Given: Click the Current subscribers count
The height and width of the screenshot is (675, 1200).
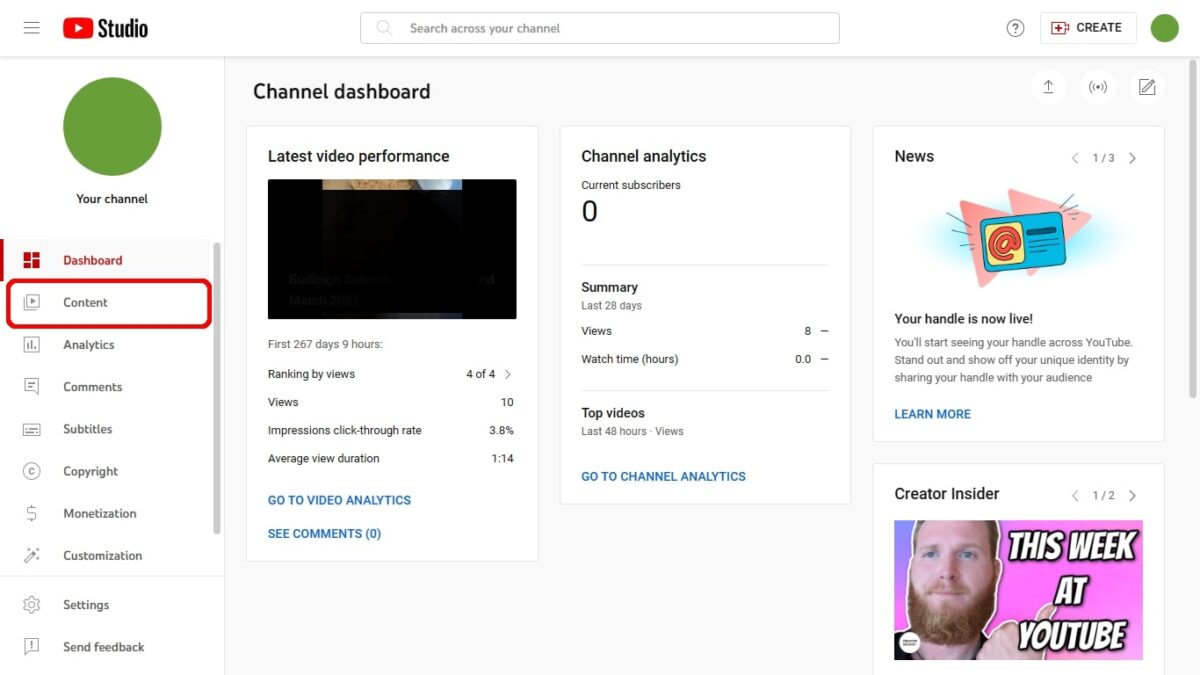Looking at the screenshot, I should [x=589, y=211].
